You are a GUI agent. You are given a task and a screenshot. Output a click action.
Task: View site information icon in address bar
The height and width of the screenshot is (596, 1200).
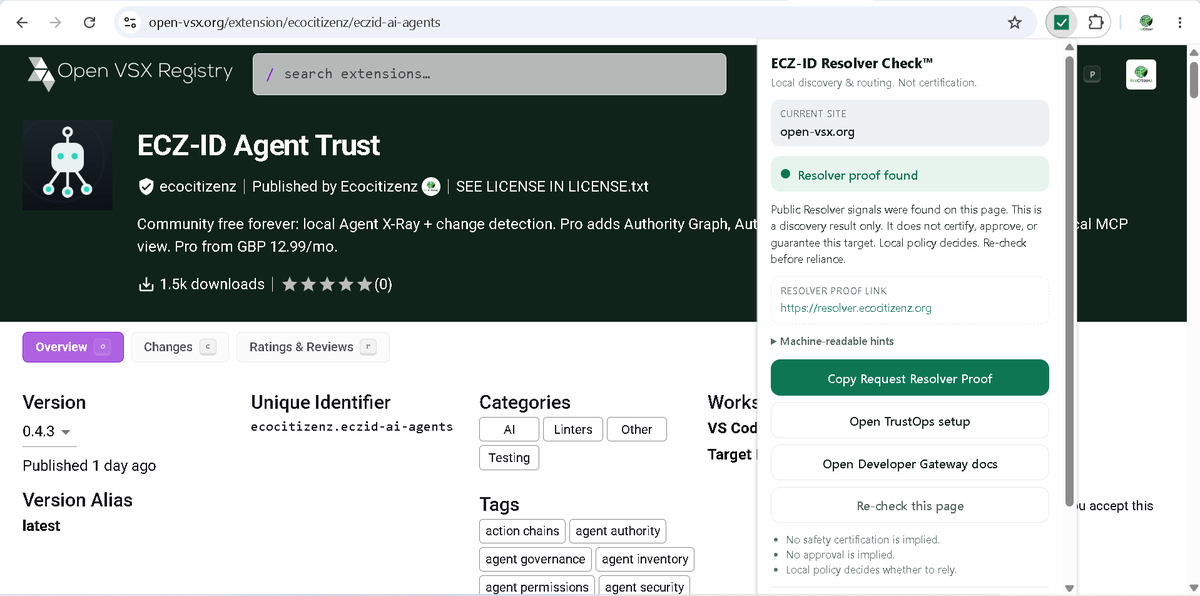coord(129,22)
